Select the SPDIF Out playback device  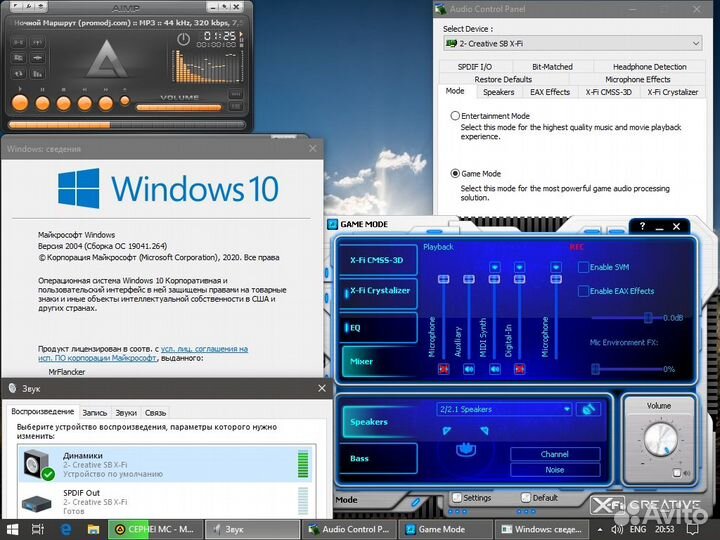(x=166, y=501)
